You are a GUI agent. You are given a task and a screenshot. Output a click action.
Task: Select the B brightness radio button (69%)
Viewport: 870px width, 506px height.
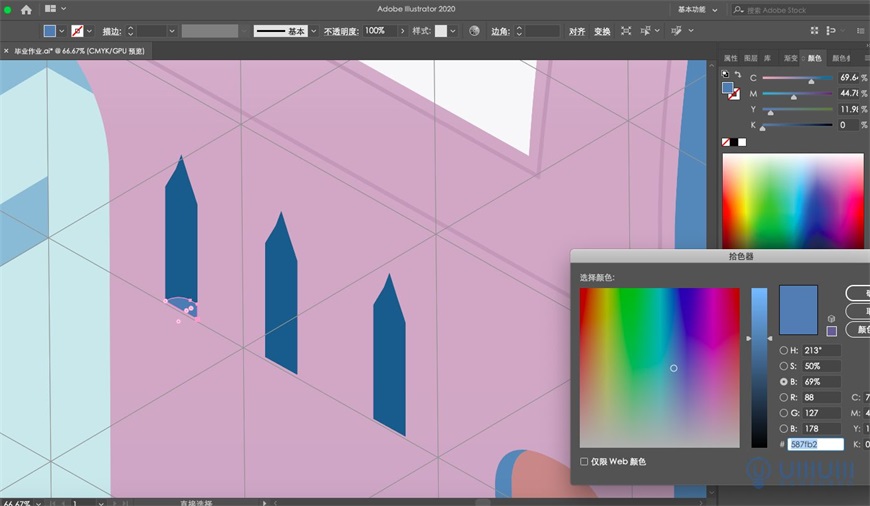[x=783, y=382]
